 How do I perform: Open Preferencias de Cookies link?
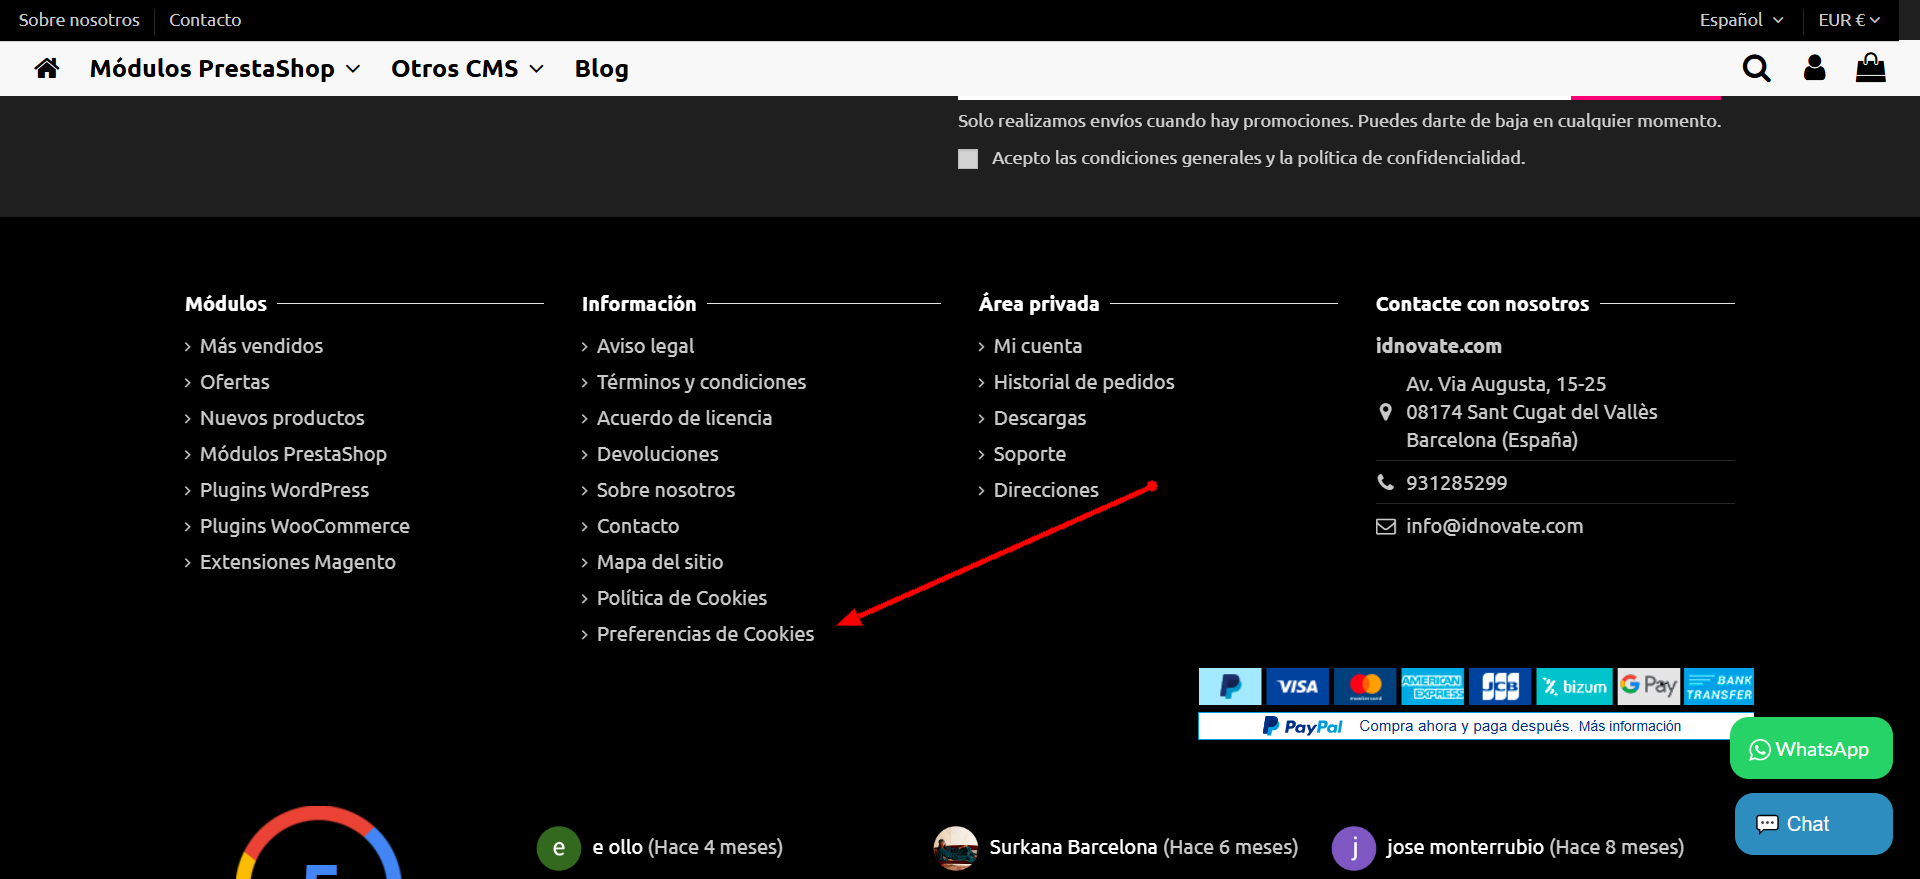tap(705, 634)
